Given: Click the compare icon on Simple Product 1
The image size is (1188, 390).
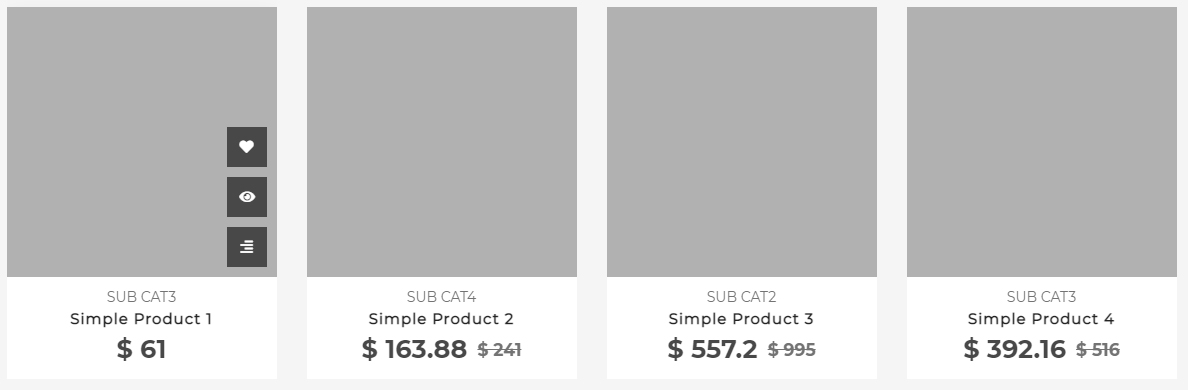Looking at the screenshot, I should 246,247.
